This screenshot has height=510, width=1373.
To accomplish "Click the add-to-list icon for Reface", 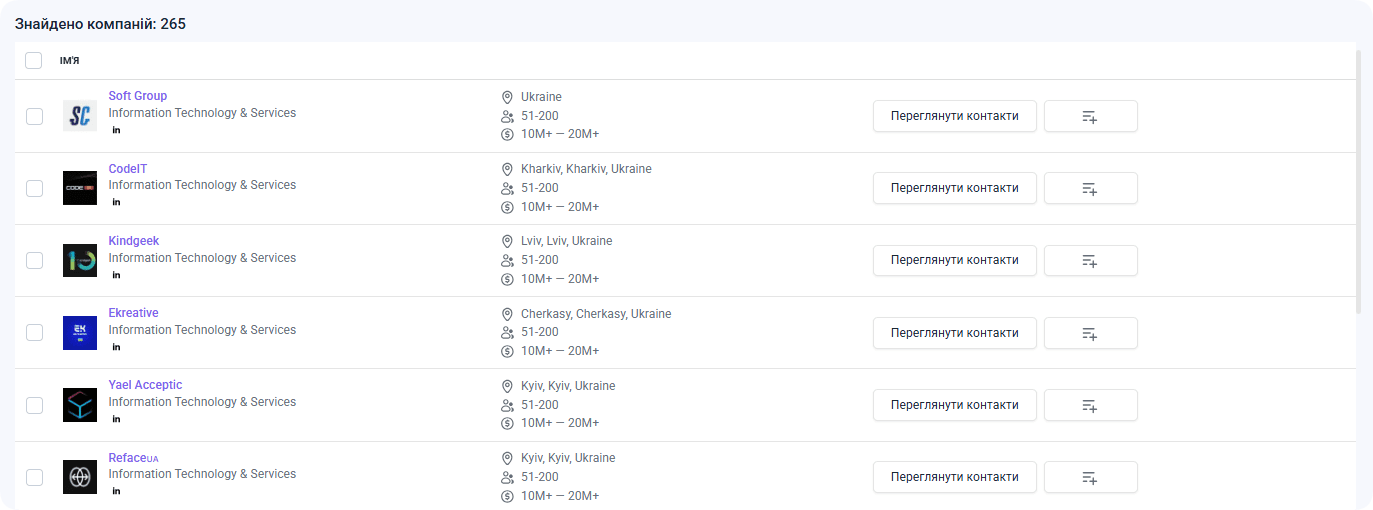I will tap(1090, 477).
